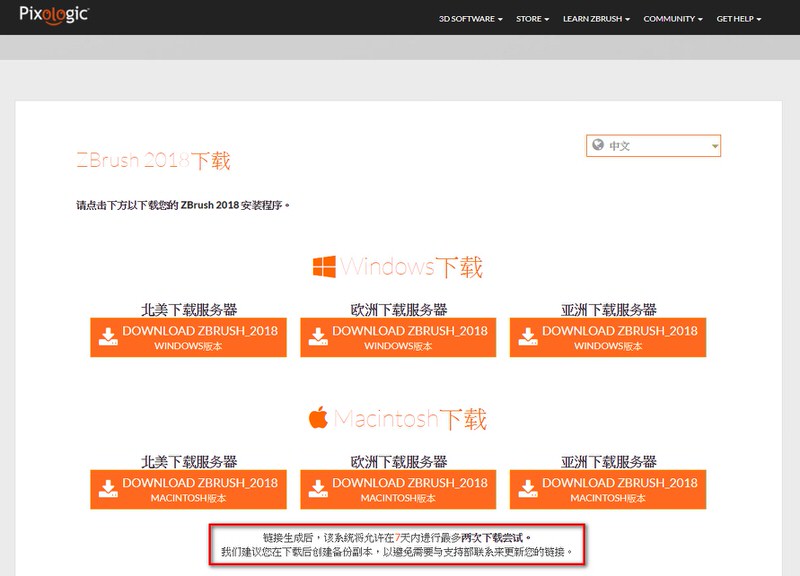Open the GET HELP menu

(738, 19)
